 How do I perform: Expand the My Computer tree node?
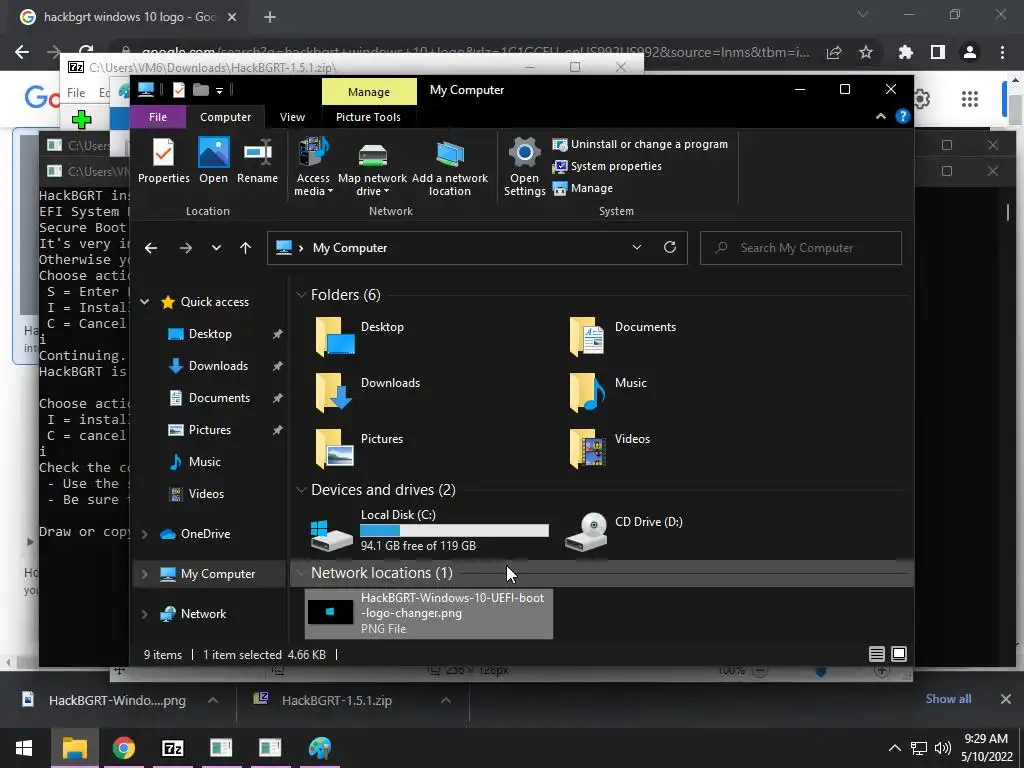(145, 574)
